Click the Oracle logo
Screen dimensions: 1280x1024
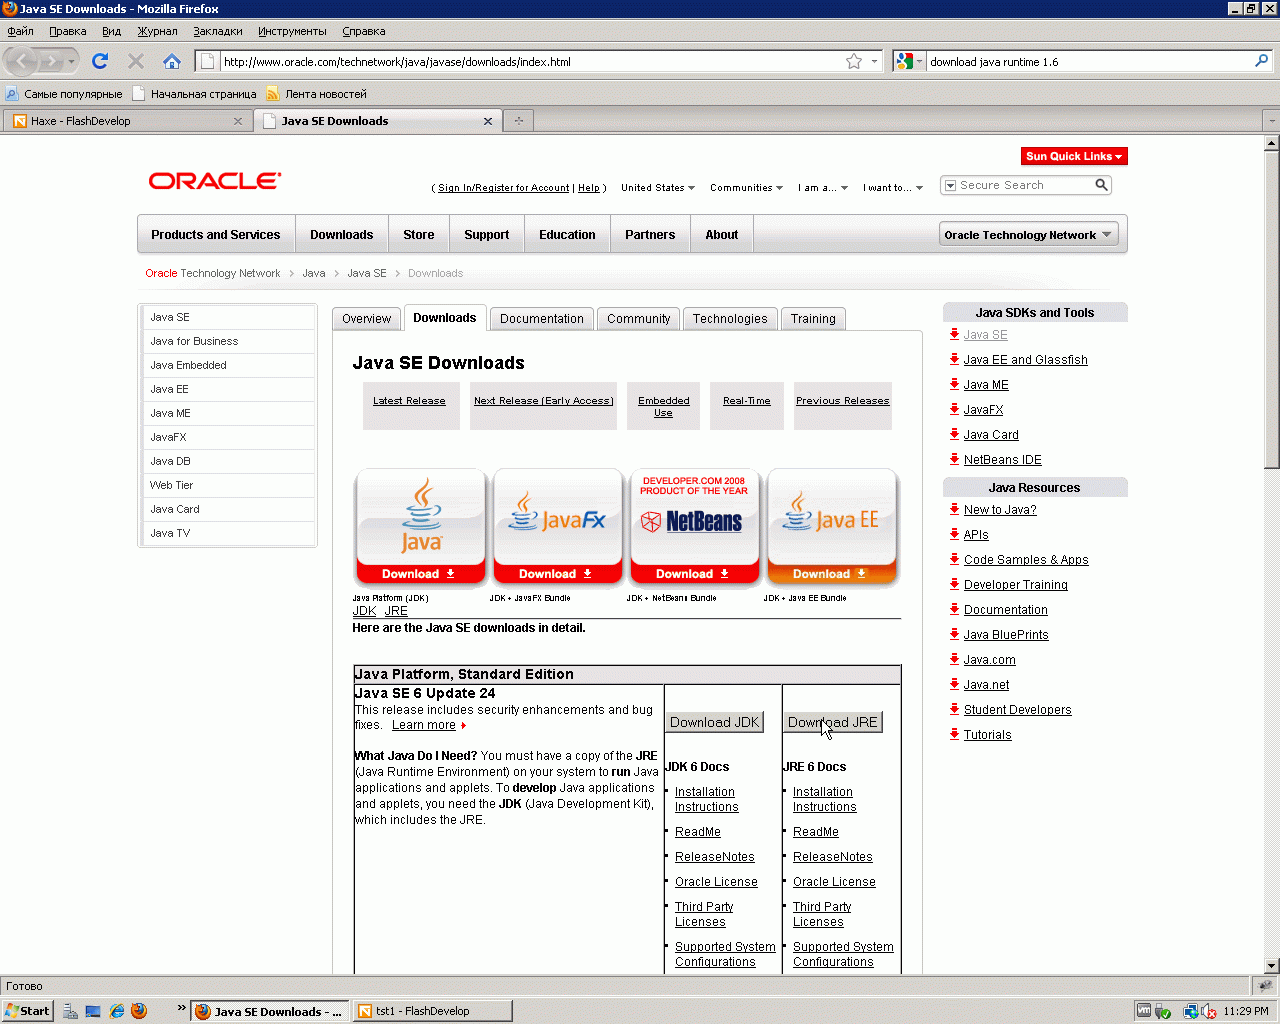pyautogui.click(x=215, y=181)
